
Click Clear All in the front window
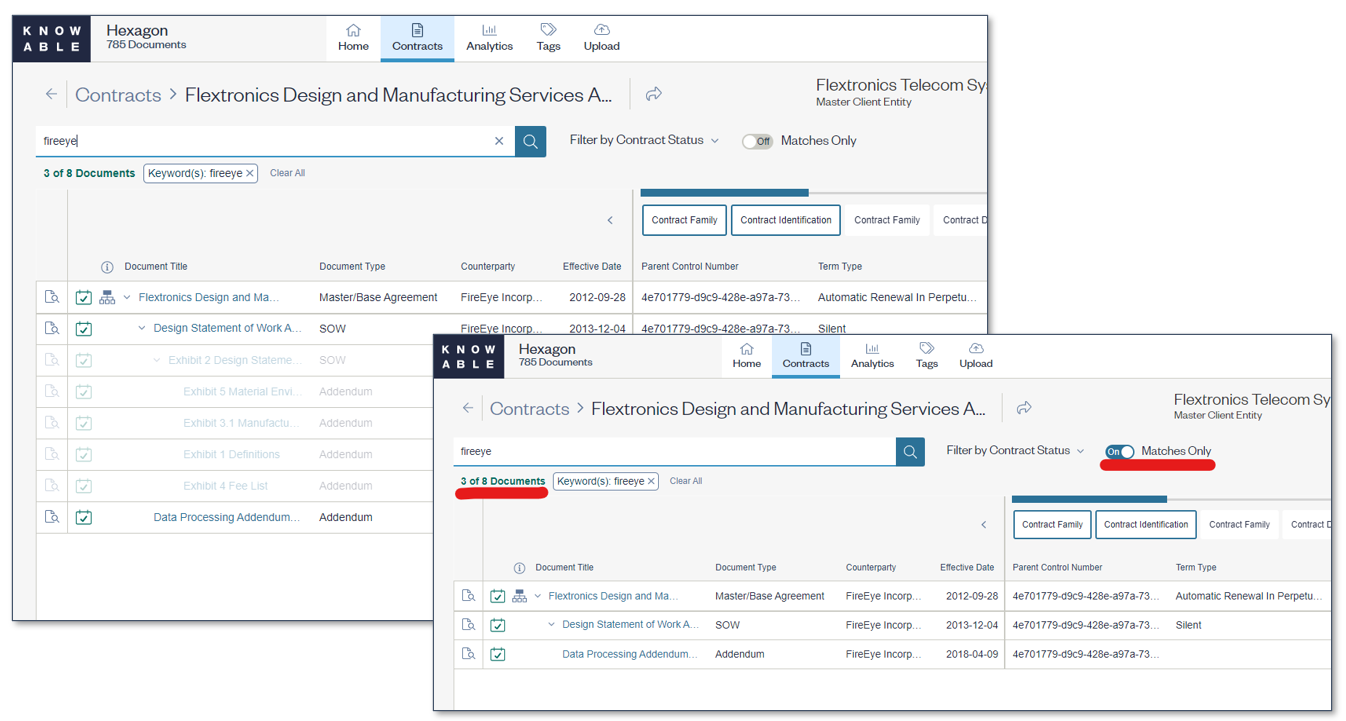point(686,481)
